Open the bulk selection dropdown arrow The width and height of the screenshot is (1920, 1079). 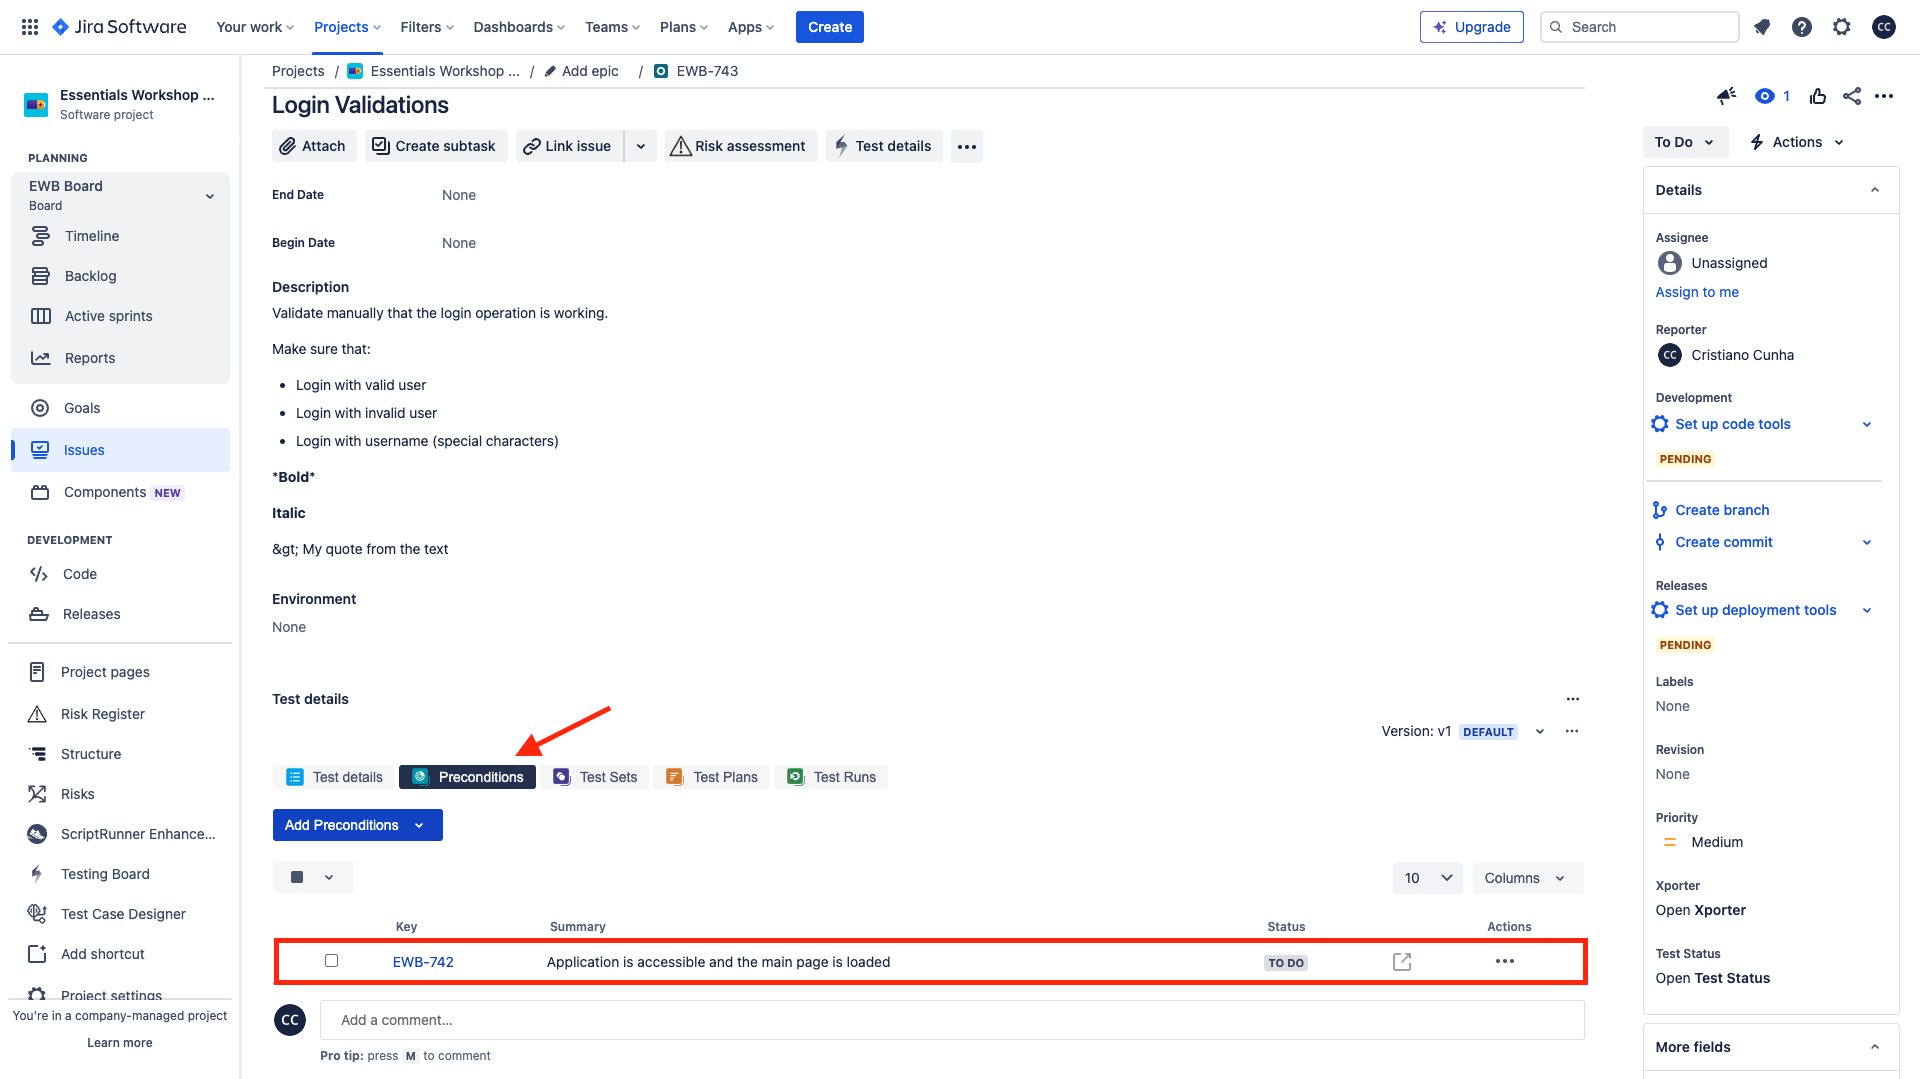pyautogui.click(x=329, y=877)
